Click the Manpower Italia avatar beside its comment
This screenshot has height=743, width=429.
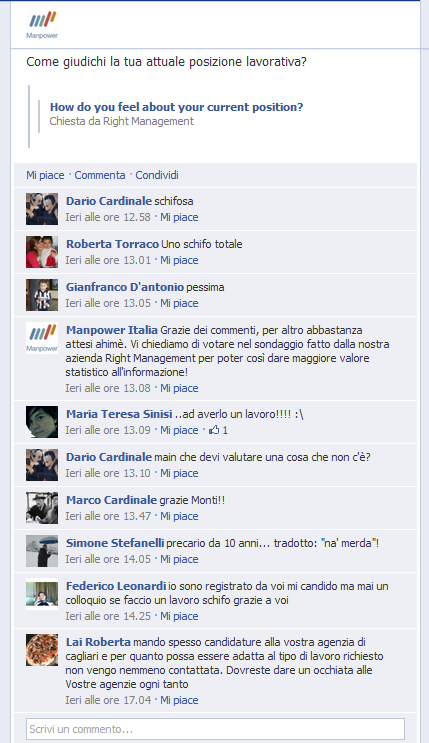pyautogui.click(x=42, y=338)
